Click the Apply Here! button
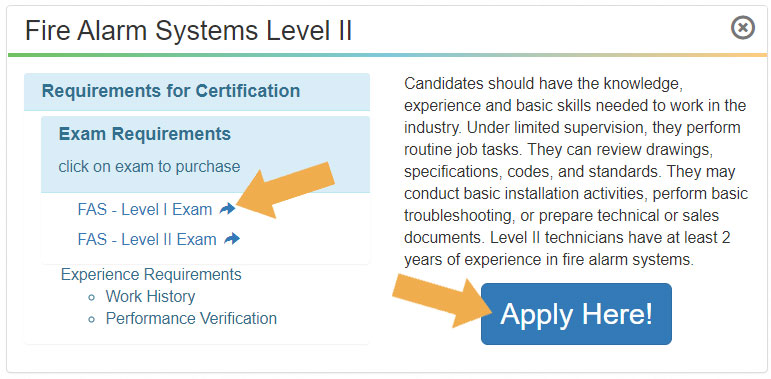The height and width of the screenshot is (379, 771). click(x=576, y=314)
